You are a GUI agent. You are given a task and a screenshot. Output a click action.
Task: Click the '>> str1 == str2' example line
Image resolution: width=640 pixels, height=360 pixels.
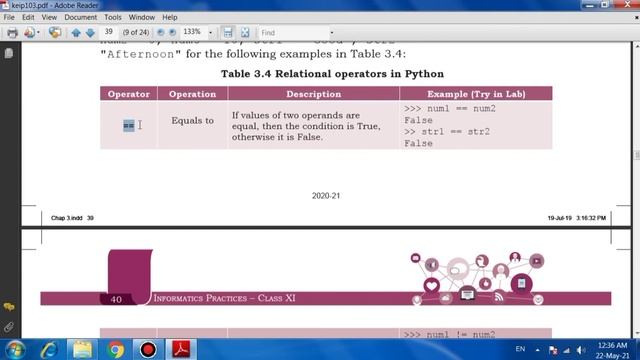point(447,132)
